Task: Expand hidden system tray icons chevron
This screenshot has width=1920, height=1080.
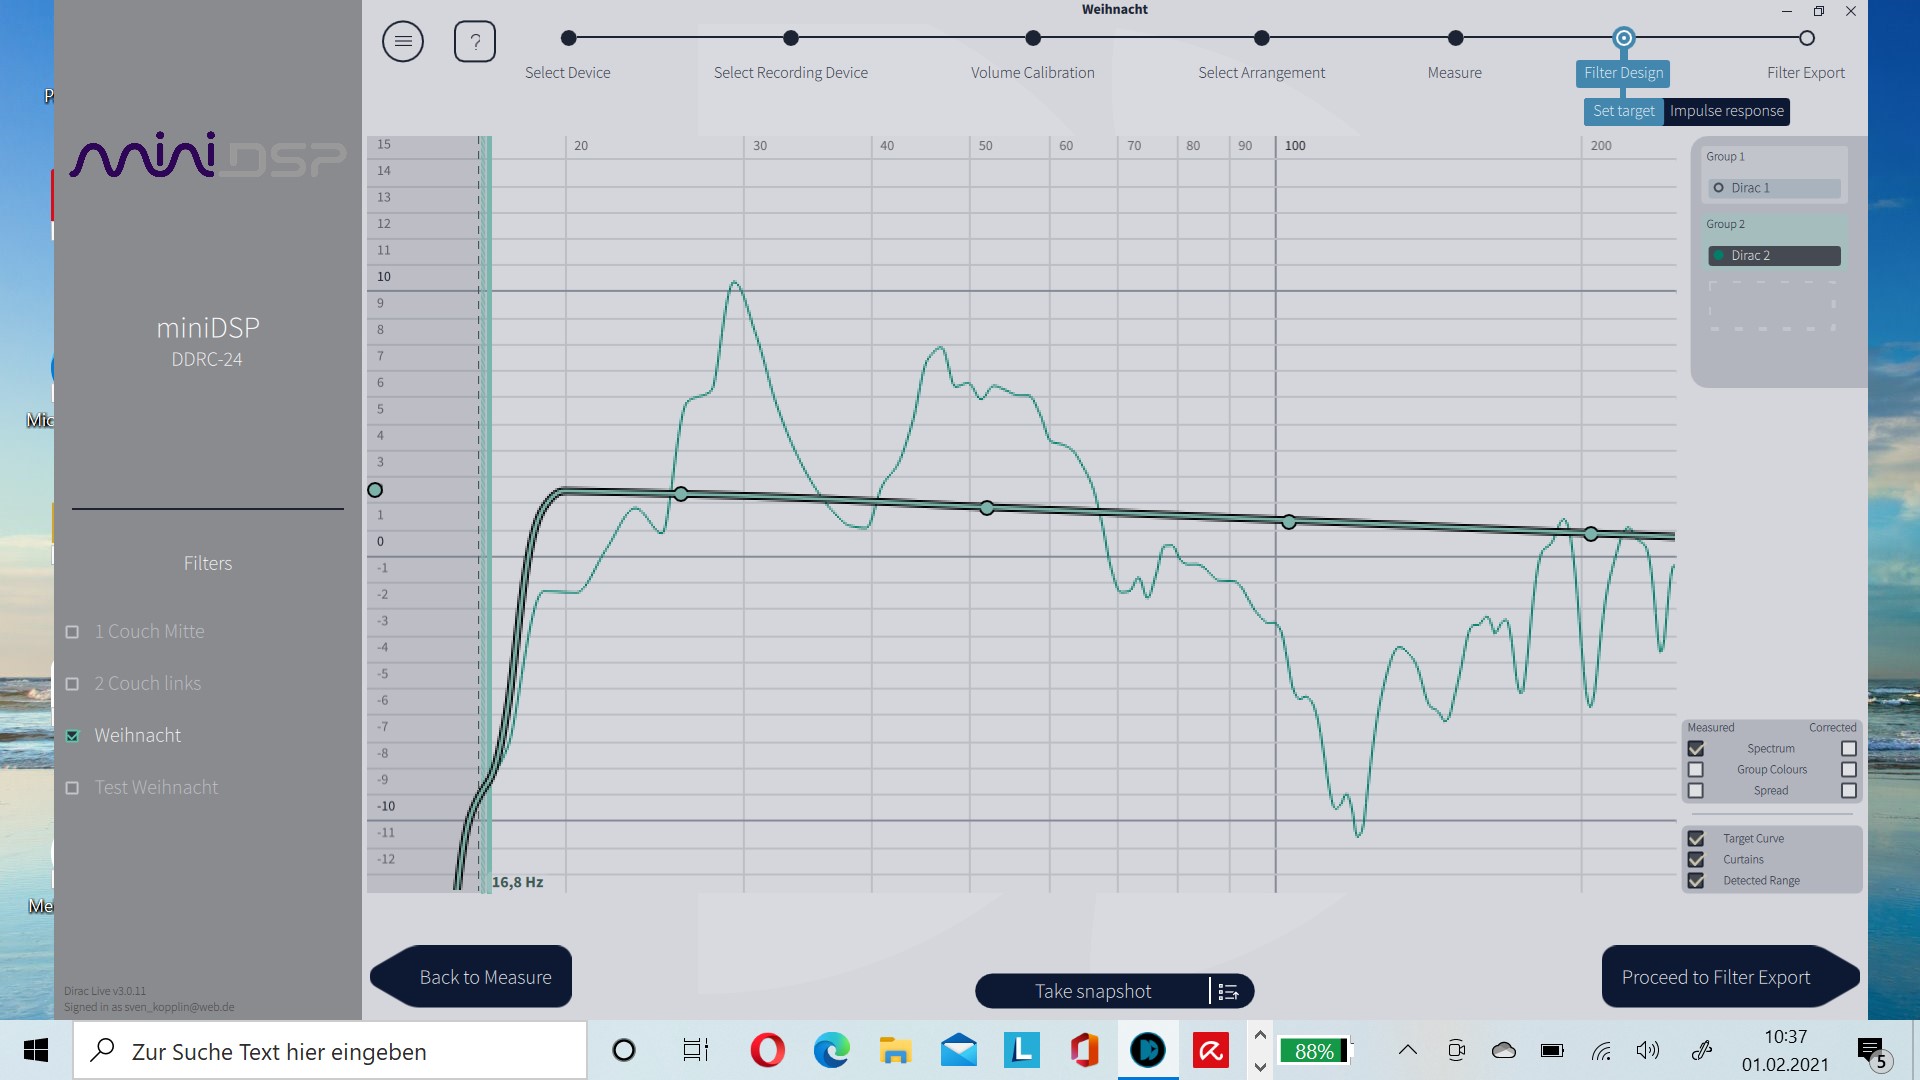Action: click(1407, 1050)
